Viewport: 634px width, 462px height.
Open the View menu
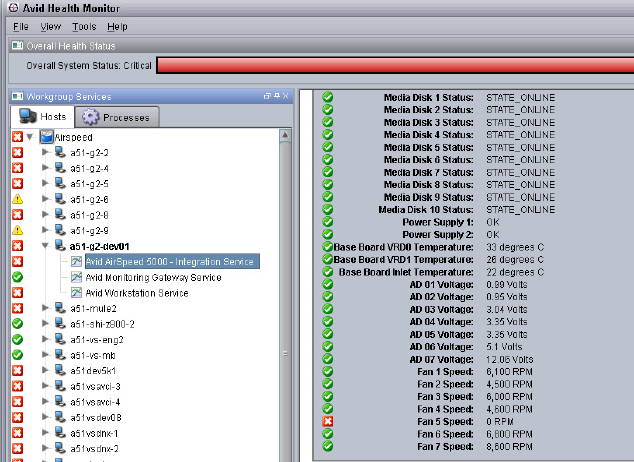pyautogui.click(x=51, y=27)
